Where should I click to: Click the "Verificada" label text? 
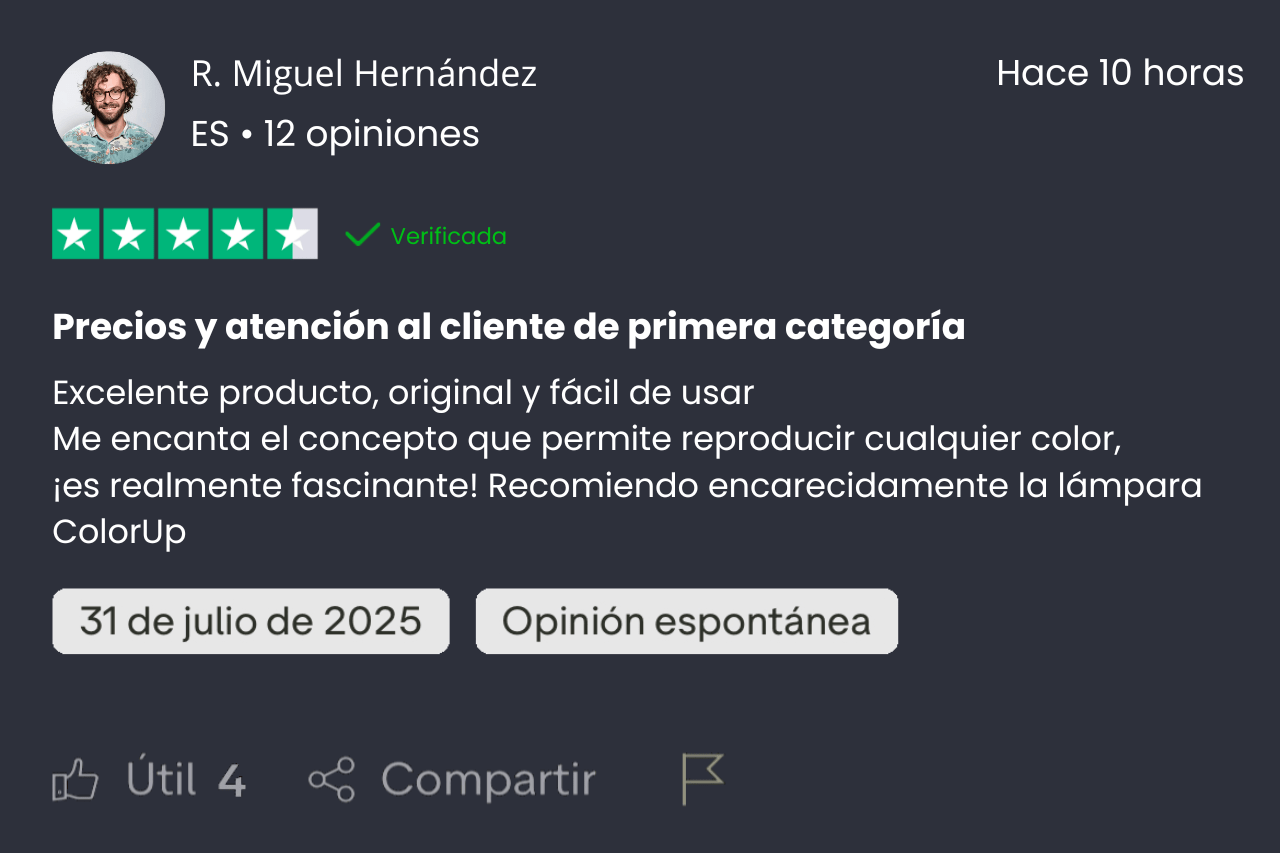coord(448,236)
